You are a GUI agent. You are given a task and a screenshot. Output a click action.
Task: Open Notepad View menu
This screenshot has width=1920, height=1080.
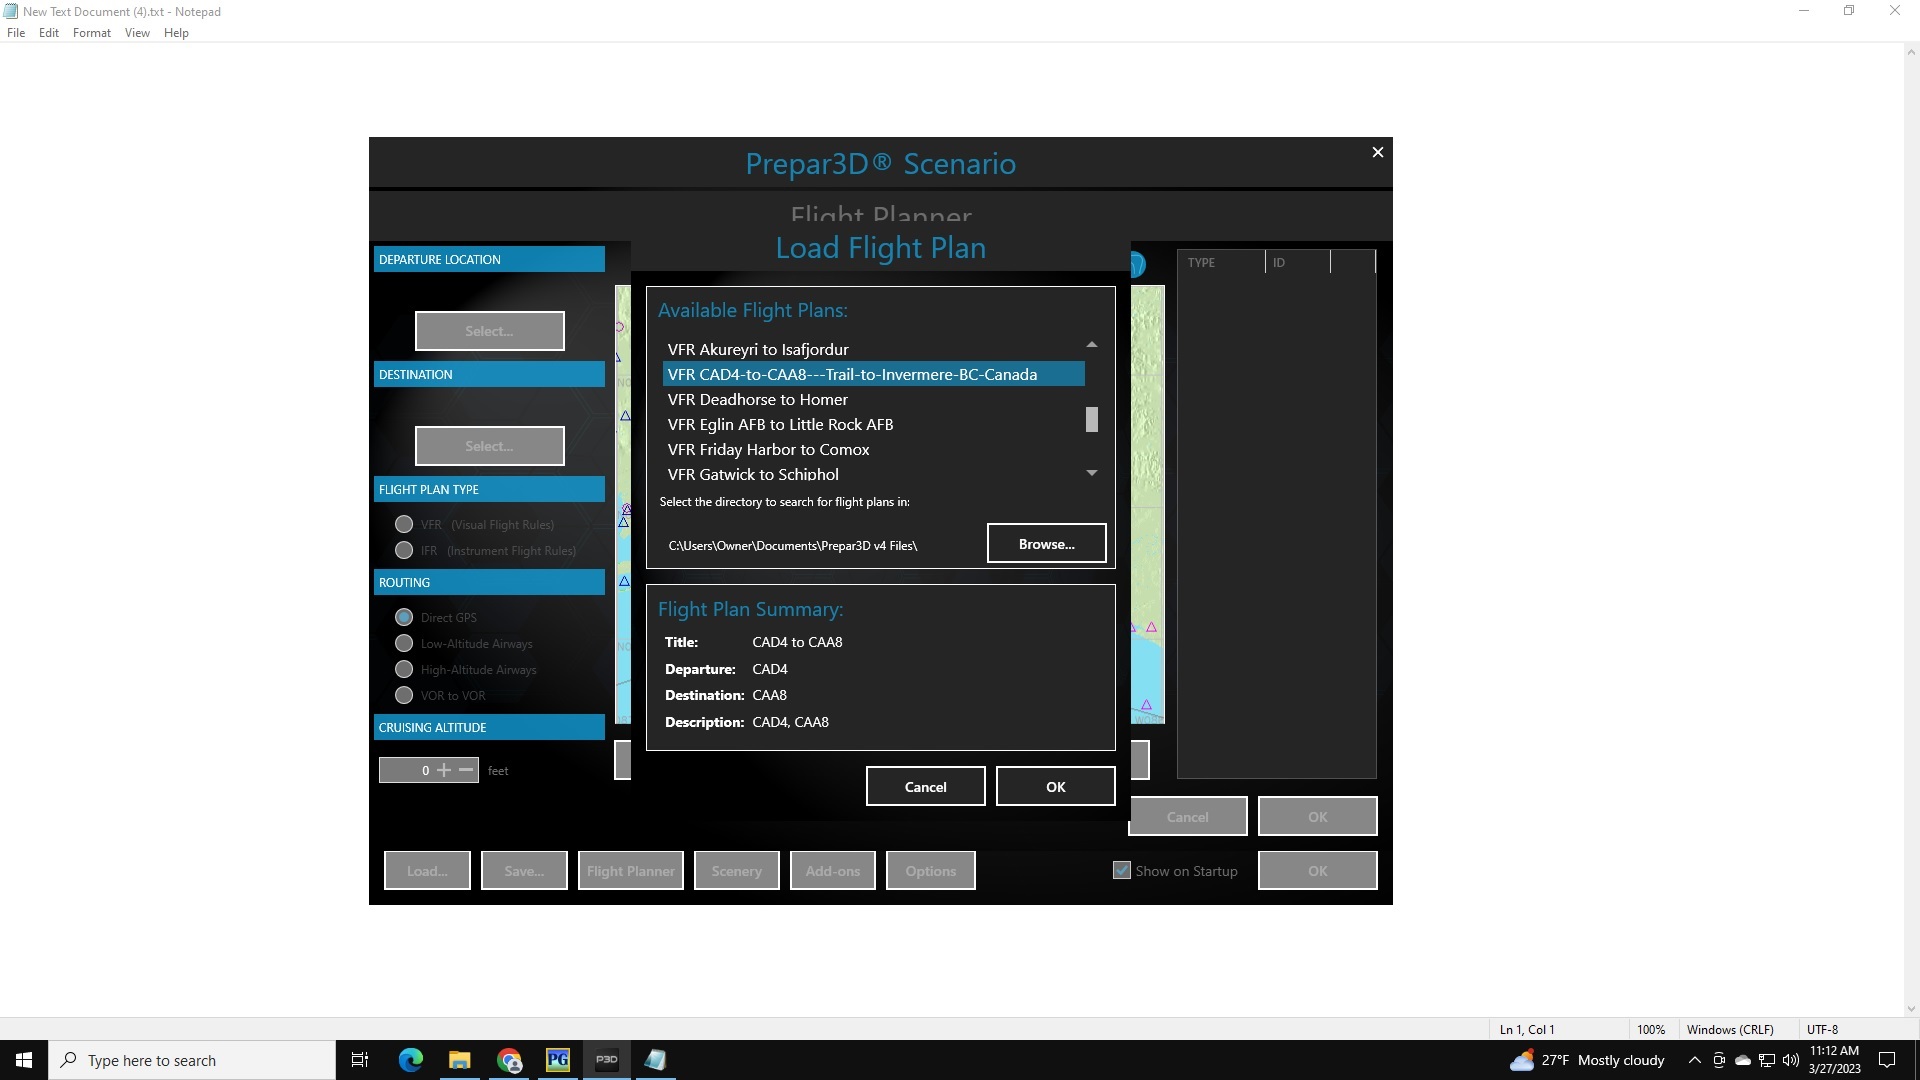(137, 33)
